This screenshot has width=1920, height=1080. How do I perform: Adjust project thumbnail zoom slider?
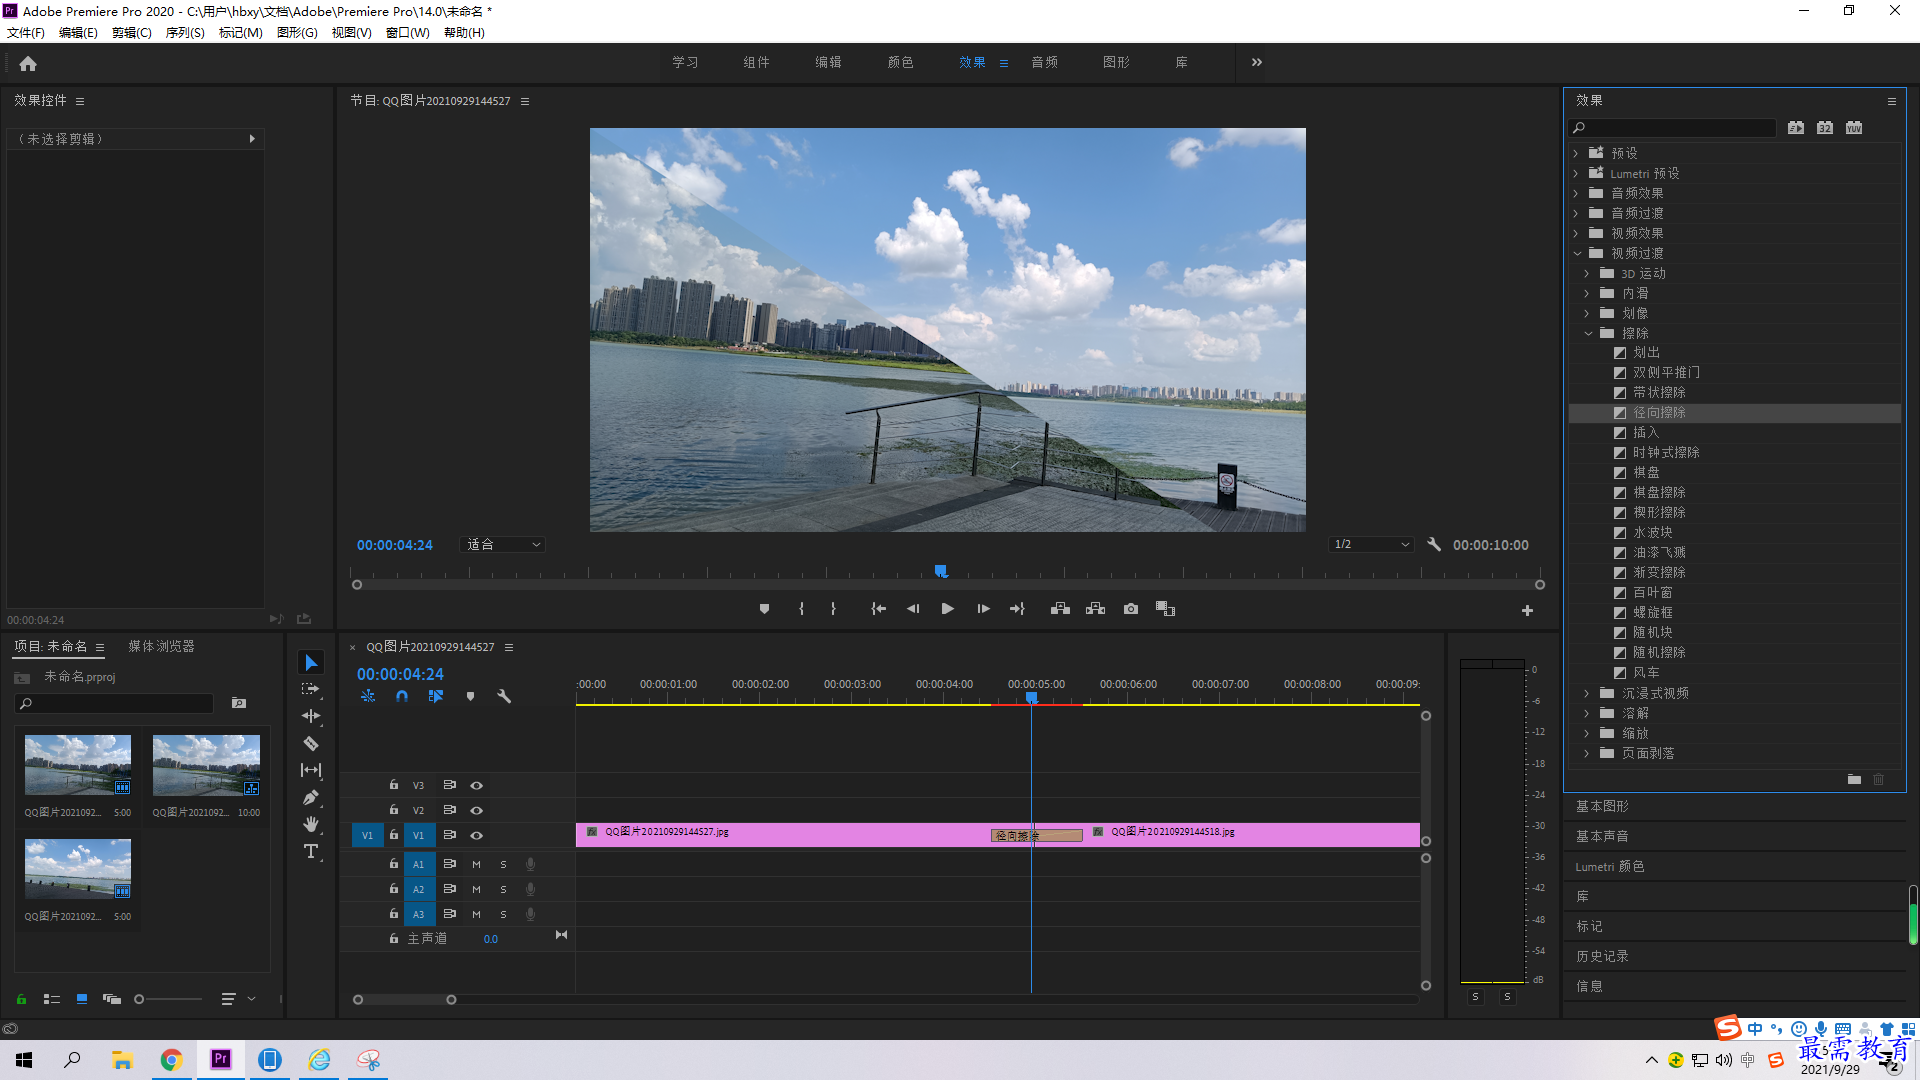pyautogui.click(x=139, y=999)
